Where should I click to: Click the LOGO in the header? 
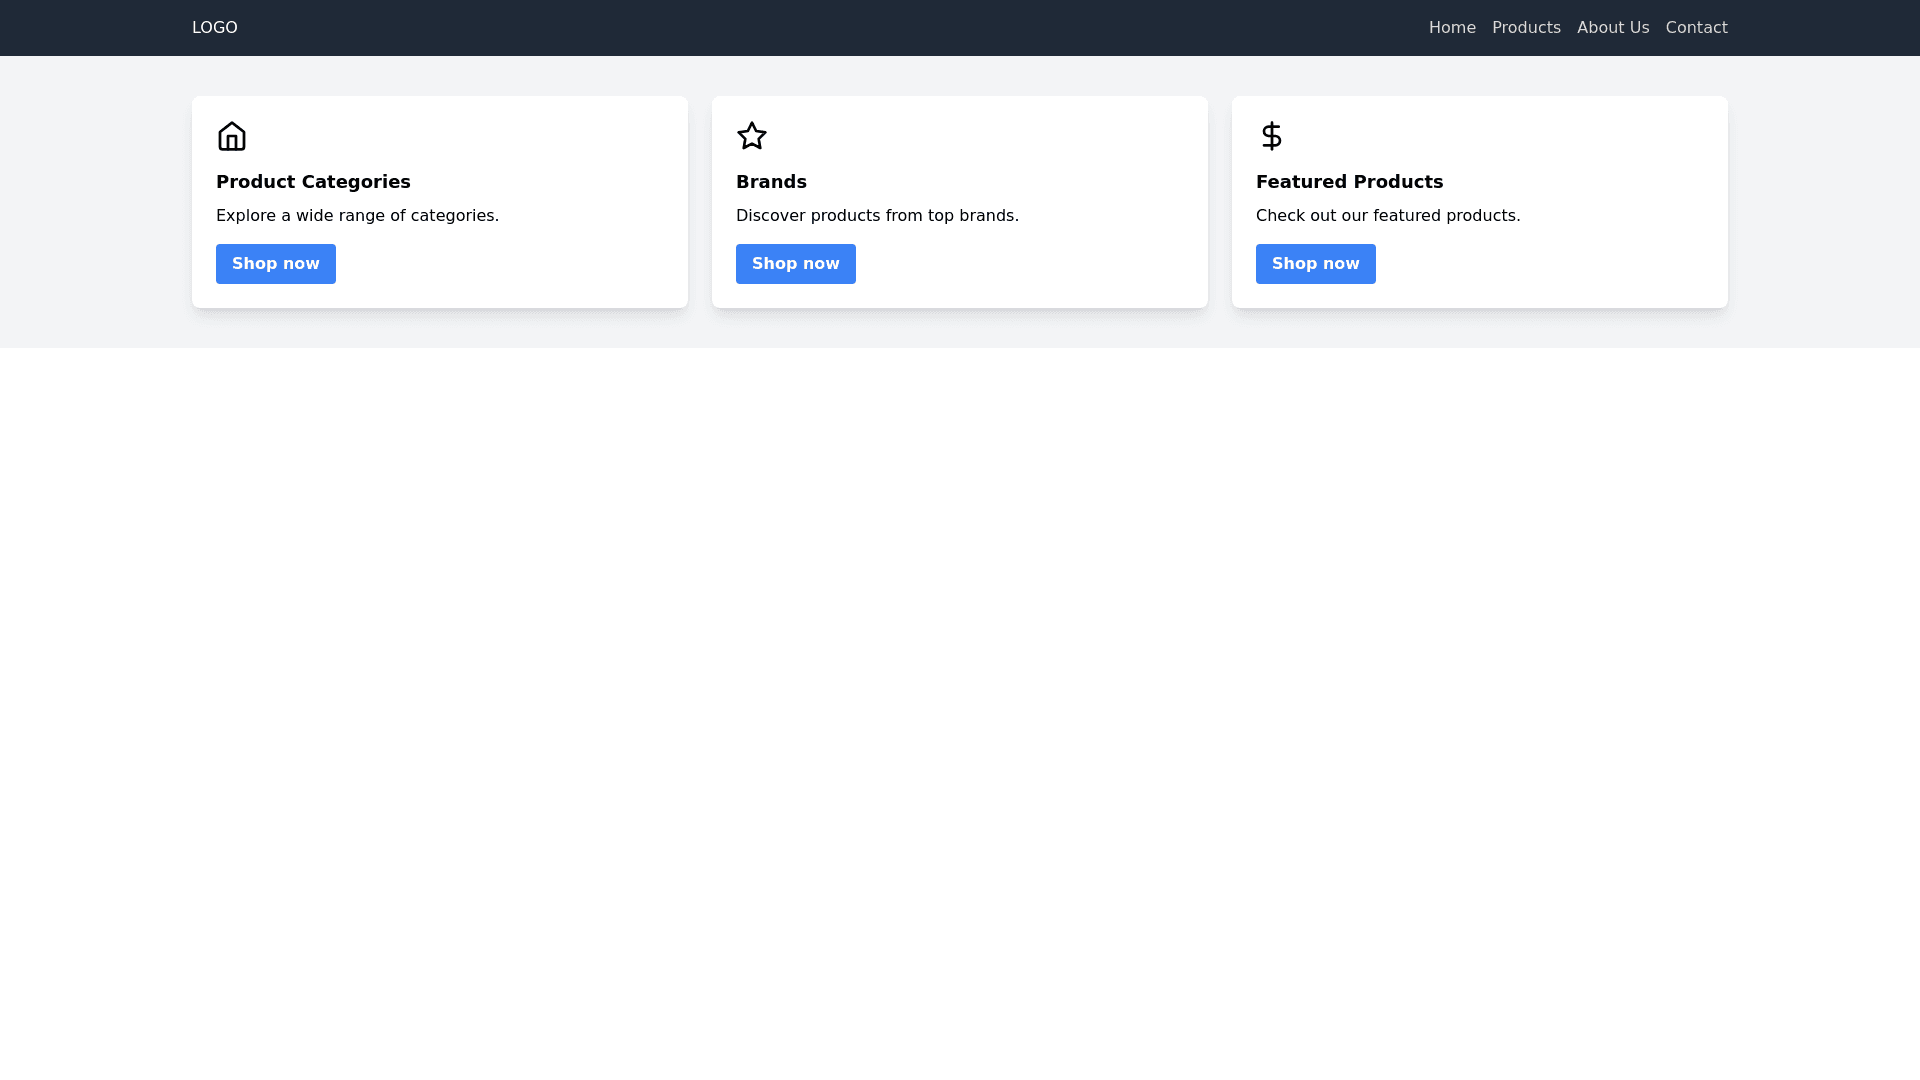(214, 28)
